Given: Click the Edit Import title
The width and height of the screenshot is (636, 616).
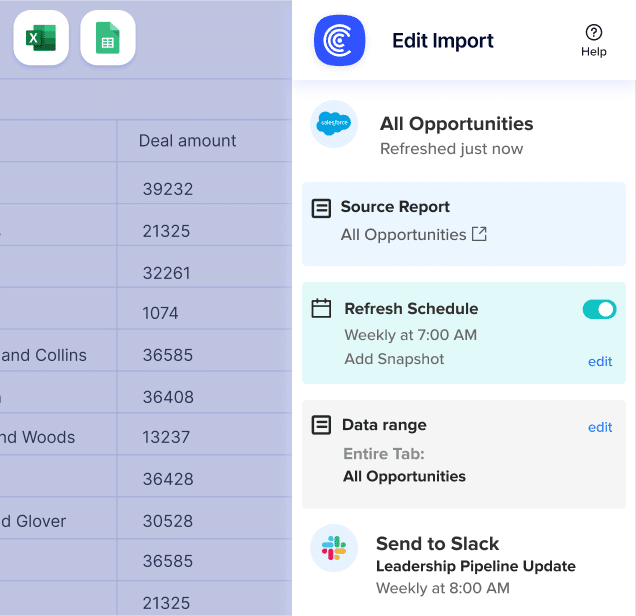Looking at the screenshot, I should [443, 41].
